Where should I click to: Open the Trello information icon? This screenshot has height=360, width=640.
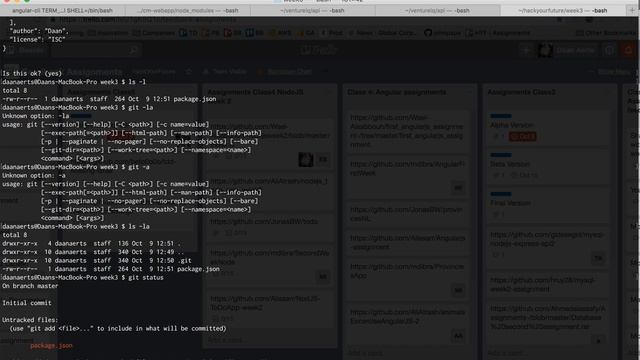[609, 50]
